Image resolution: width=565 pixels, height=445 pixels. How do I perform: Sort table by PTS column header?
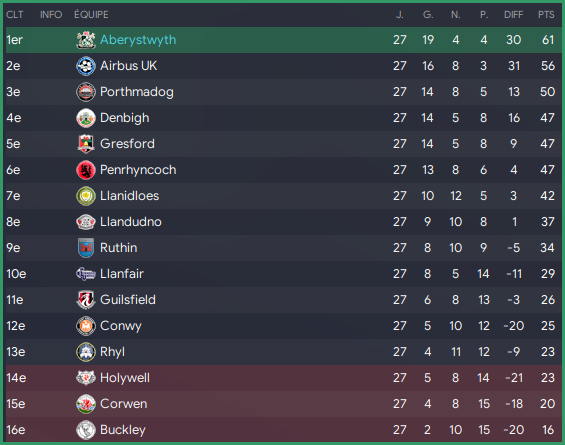546,15
